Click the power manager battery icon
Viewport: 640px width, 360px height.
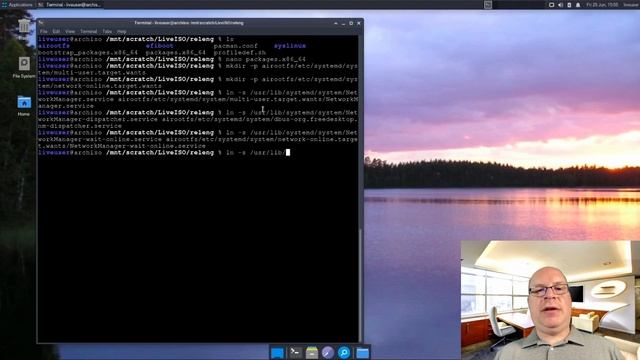[569, 5]
